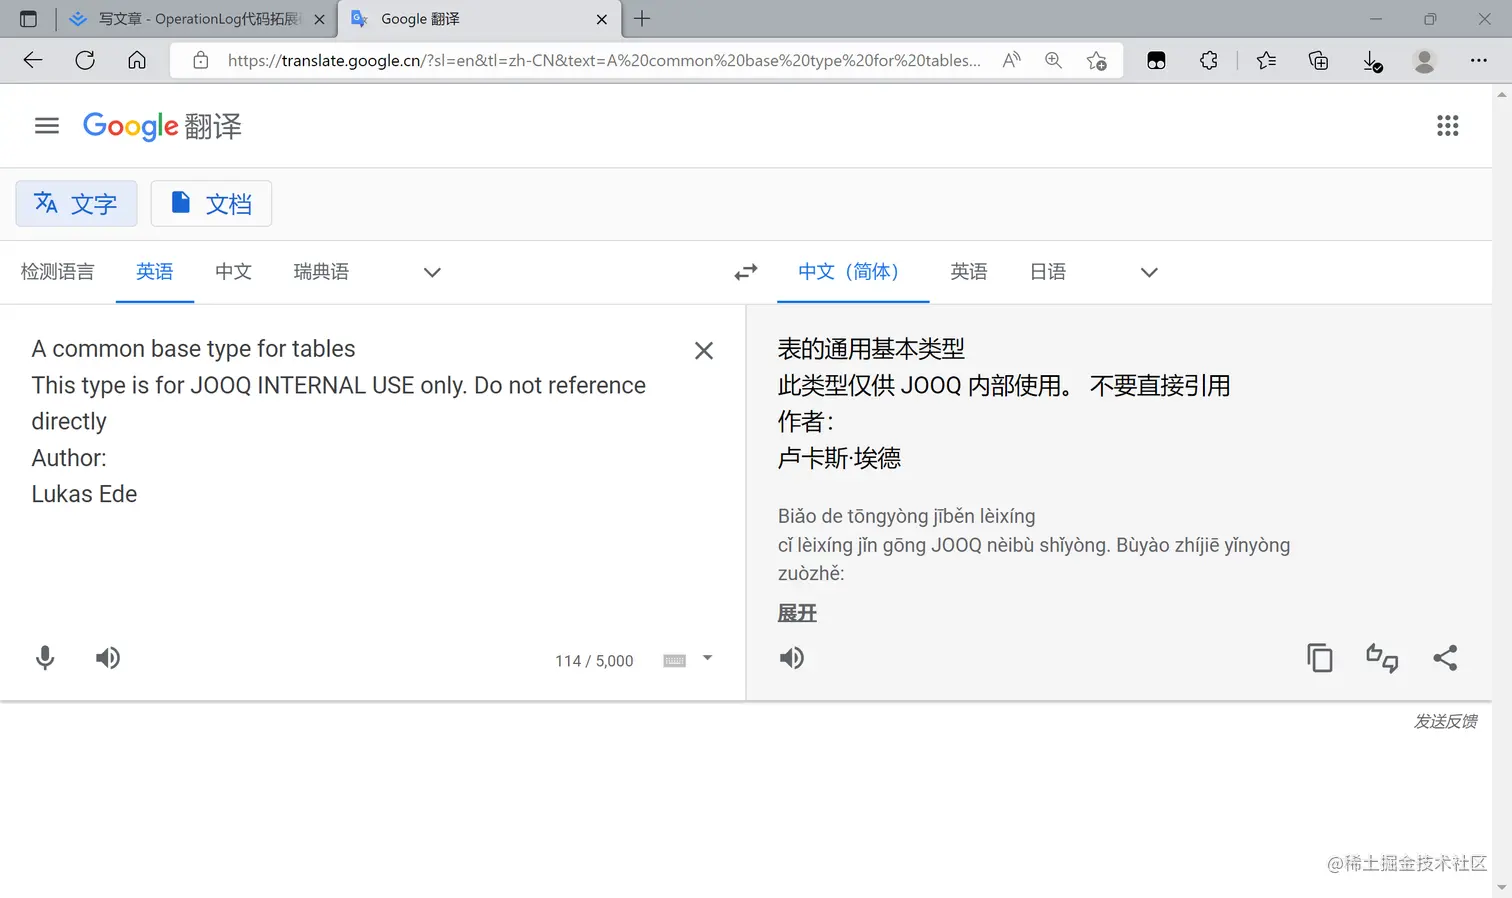
Task: Expand more source languages
Action: 432,272
